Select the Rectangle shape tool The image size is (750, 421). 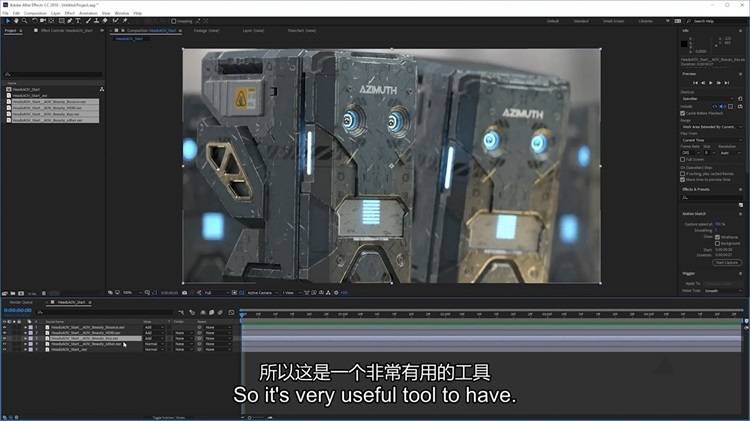pyautogui.click(x=62, y=21)
